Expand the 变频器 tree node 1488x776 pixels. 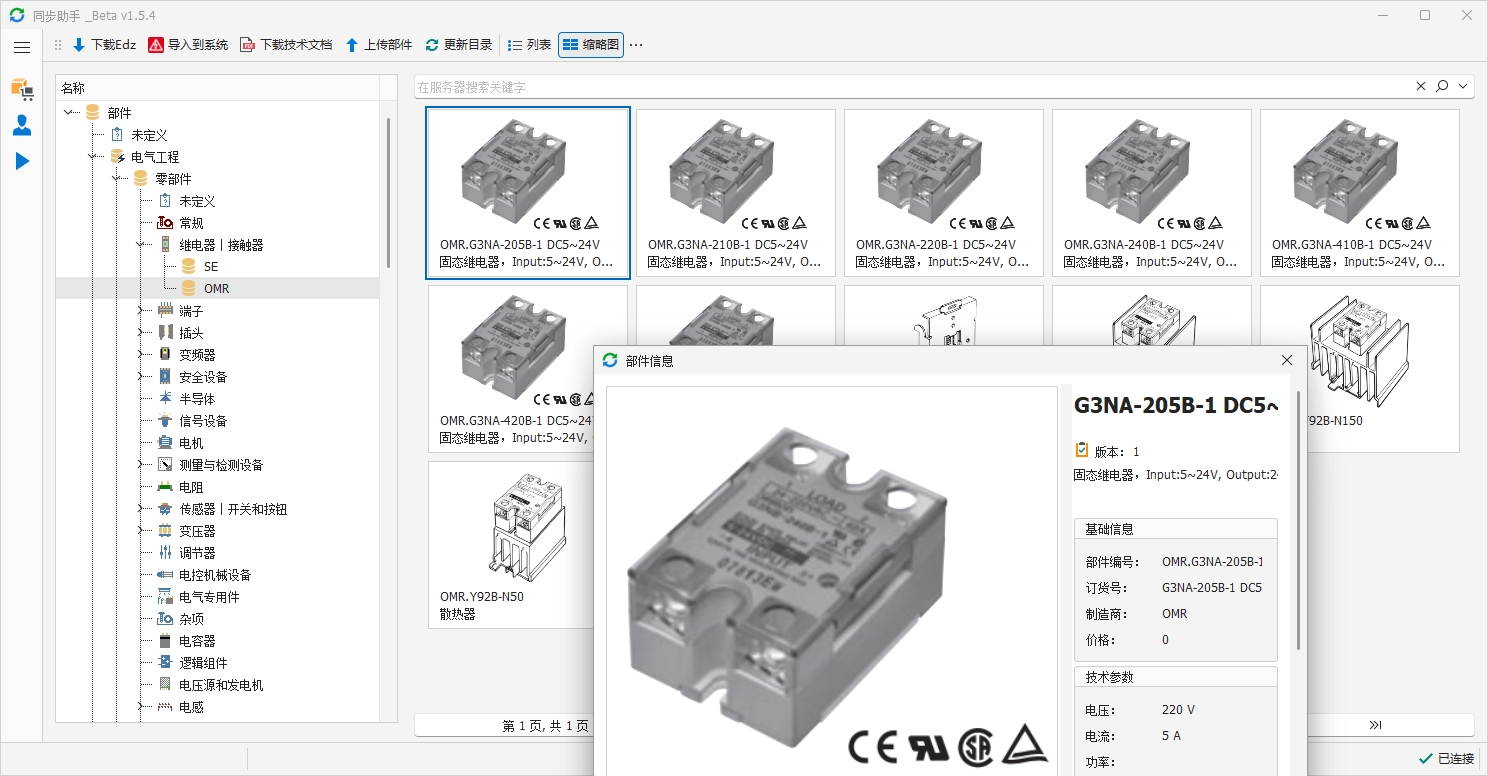point(141,355)
